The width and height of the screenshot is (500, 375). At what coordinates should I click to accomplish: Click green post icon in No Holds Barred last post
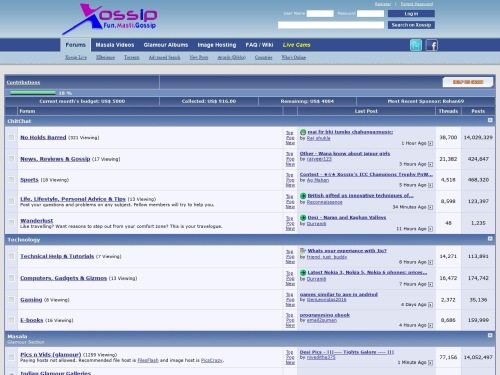(303, 132)
